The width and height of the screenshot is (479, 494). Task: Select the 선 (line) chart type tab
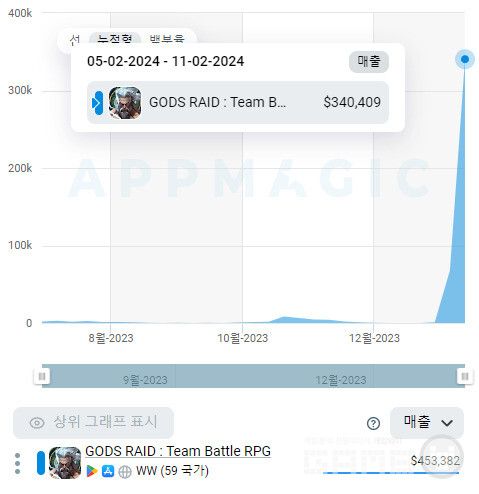pos(75,39)
